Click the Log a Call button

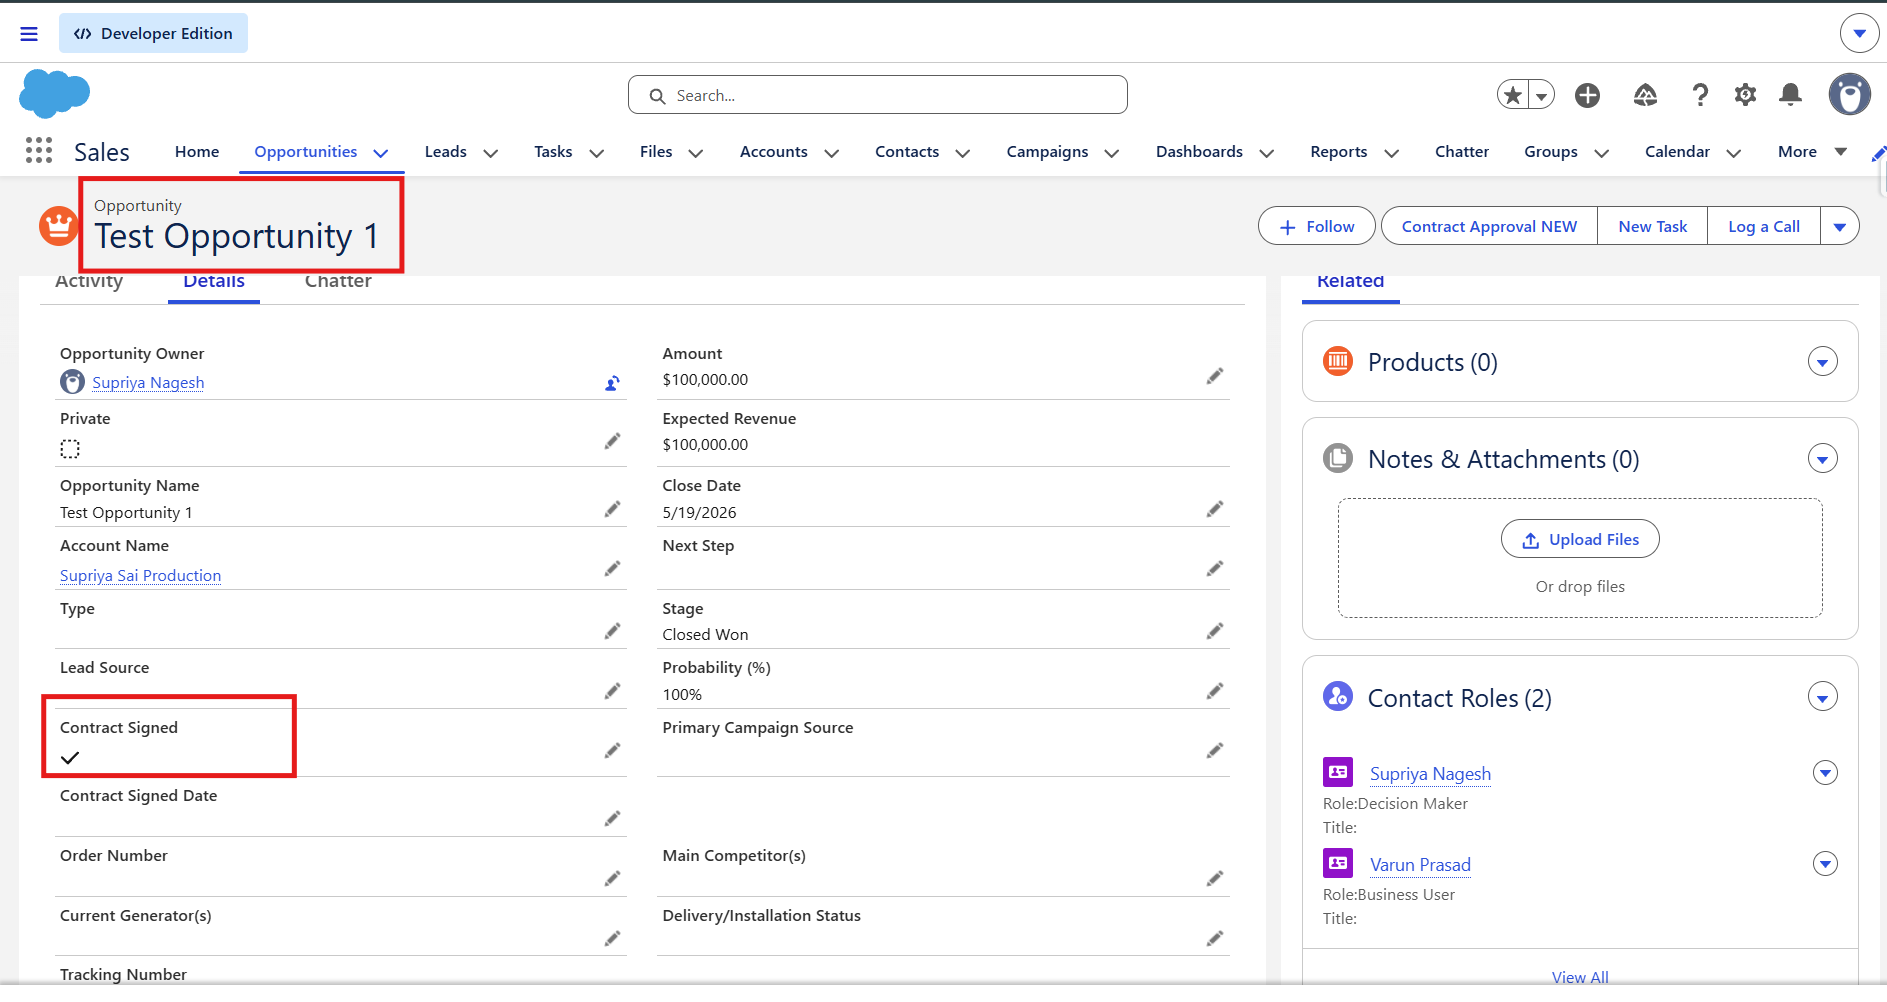tap(1764, 227)
